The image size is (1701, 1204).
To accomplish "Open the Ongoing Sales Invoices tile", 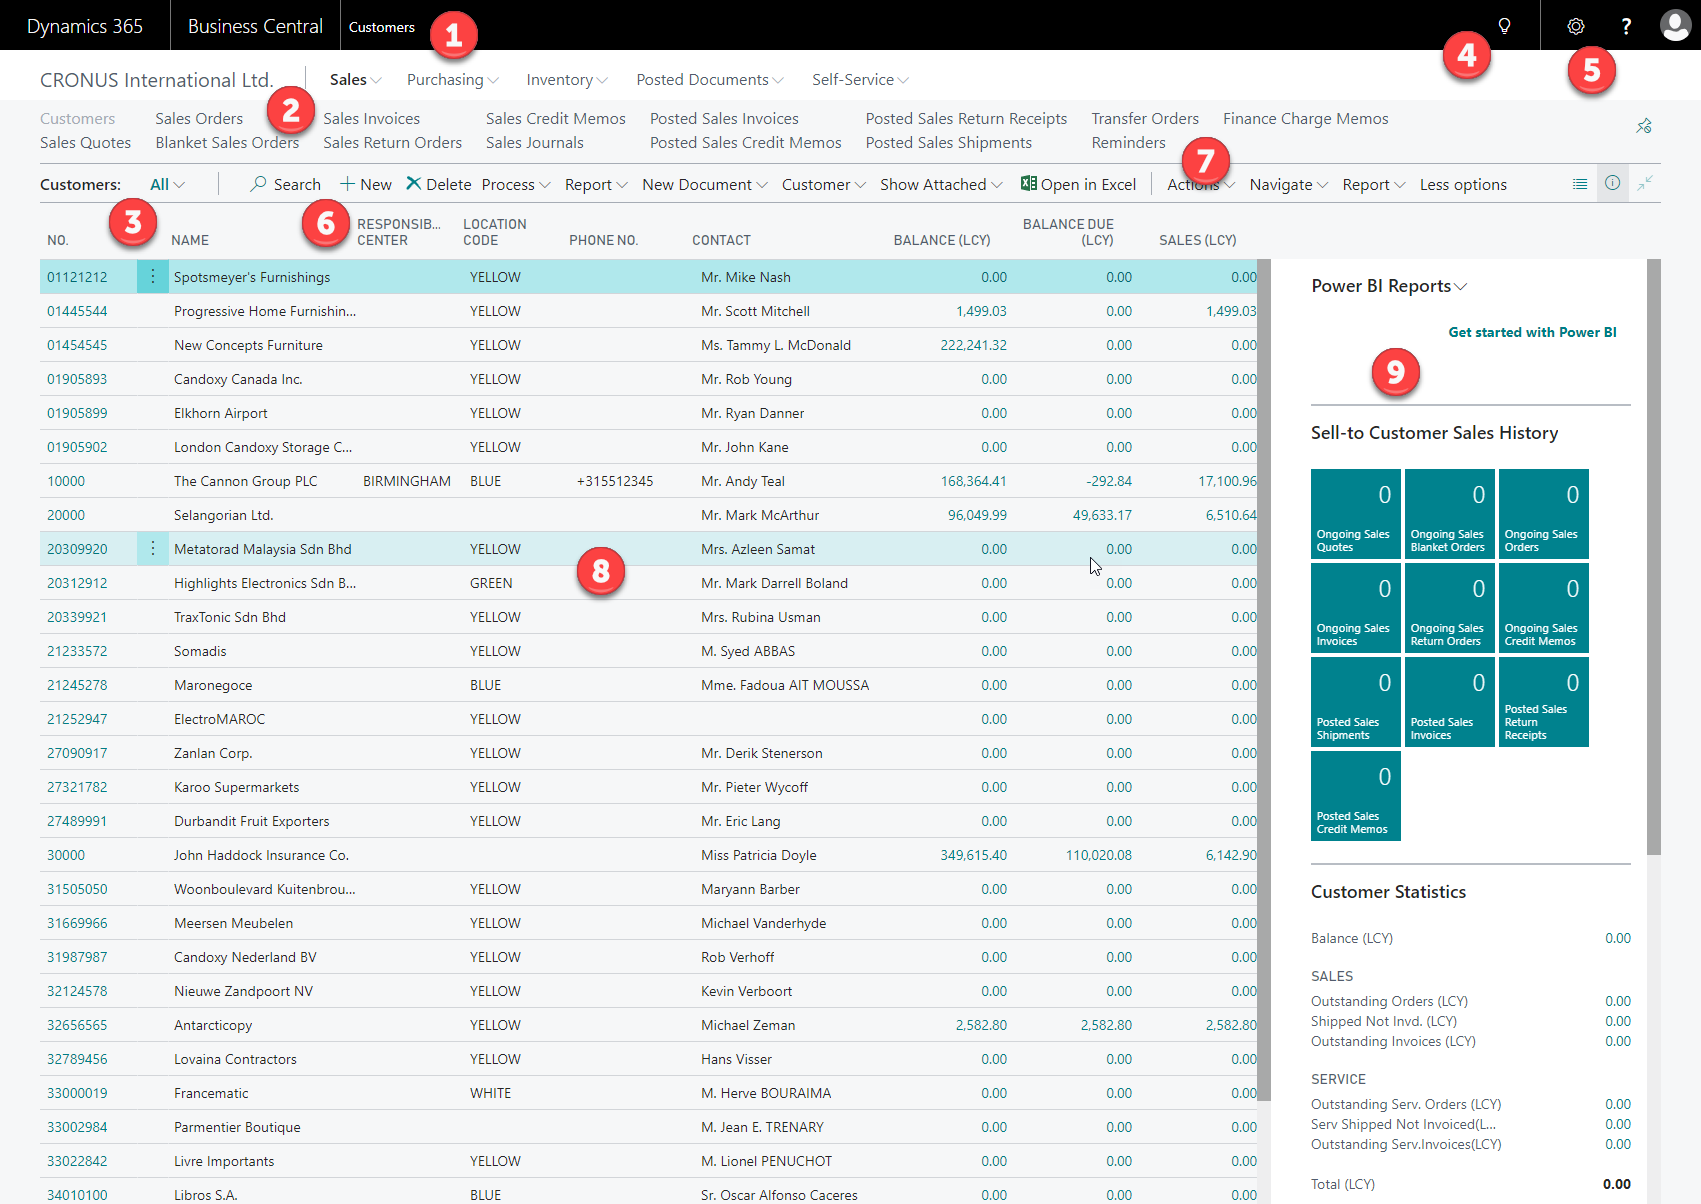I will (x=1355, y=608).
